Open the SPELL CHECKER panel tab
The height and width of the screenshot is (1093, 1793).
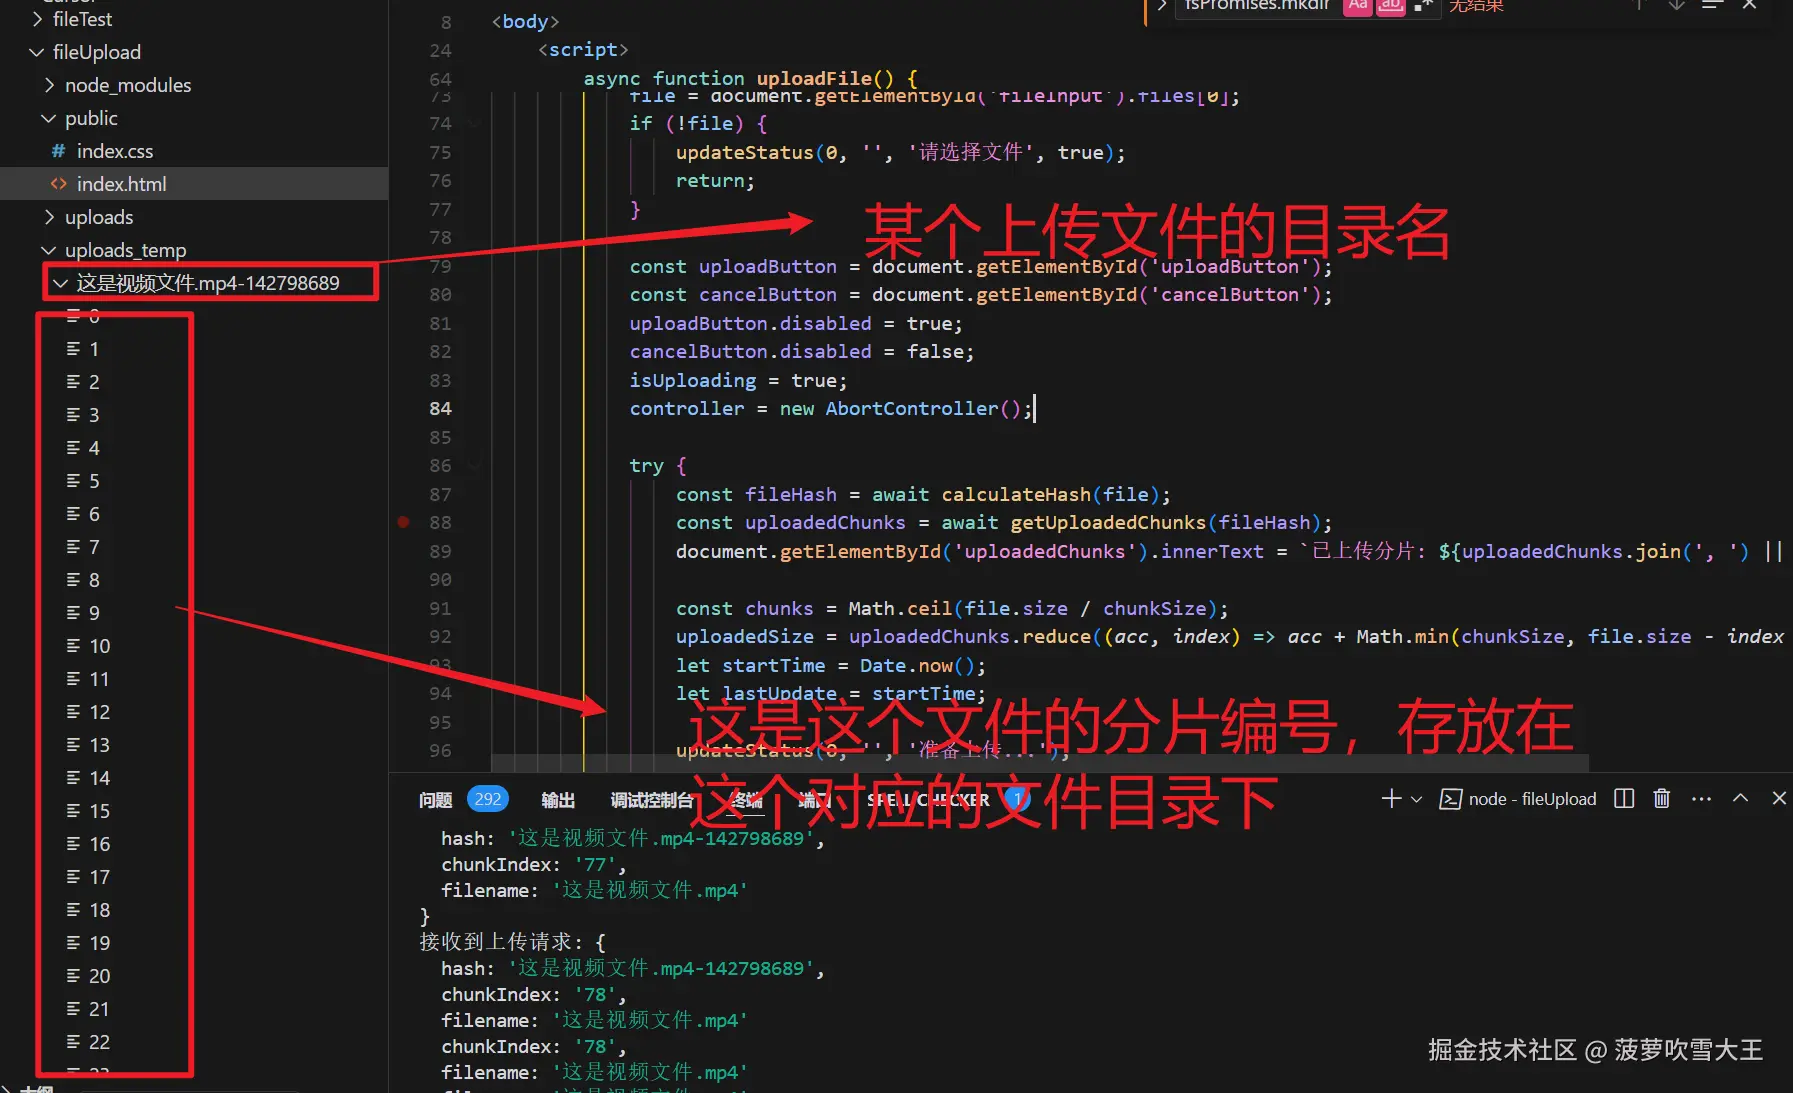point(928,799)
